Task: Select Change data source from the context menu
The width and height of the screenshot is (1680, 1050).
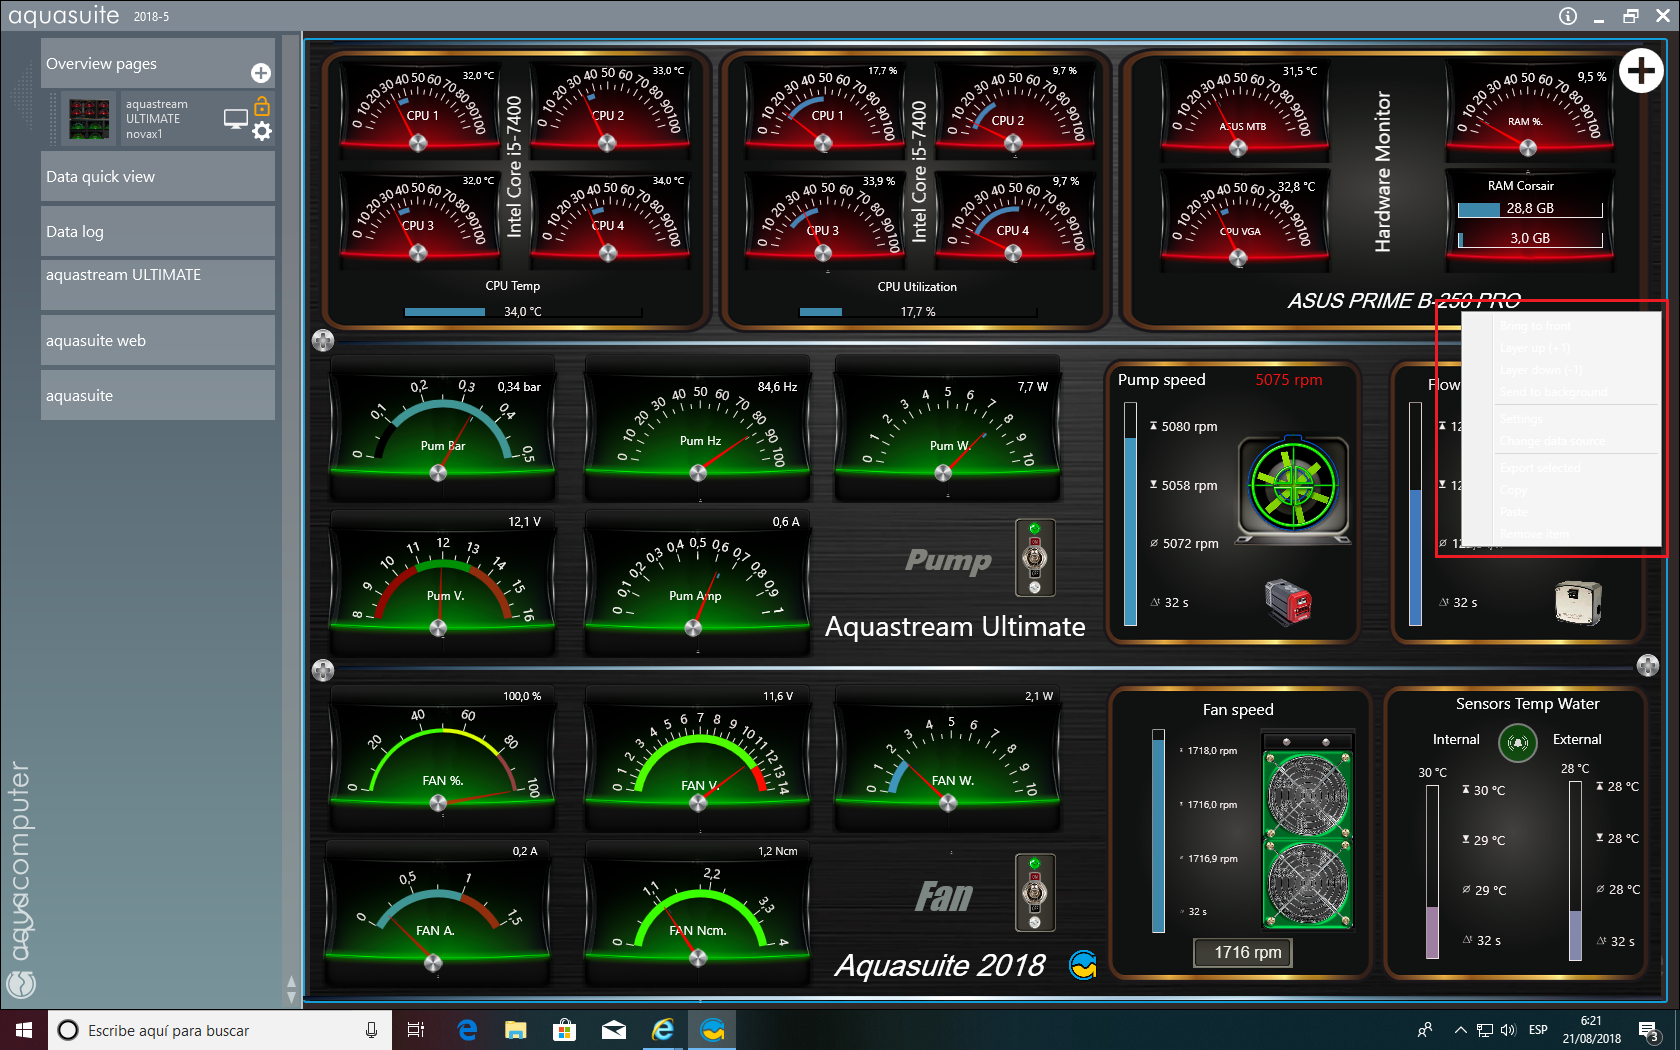Action: click(1551, 441)
